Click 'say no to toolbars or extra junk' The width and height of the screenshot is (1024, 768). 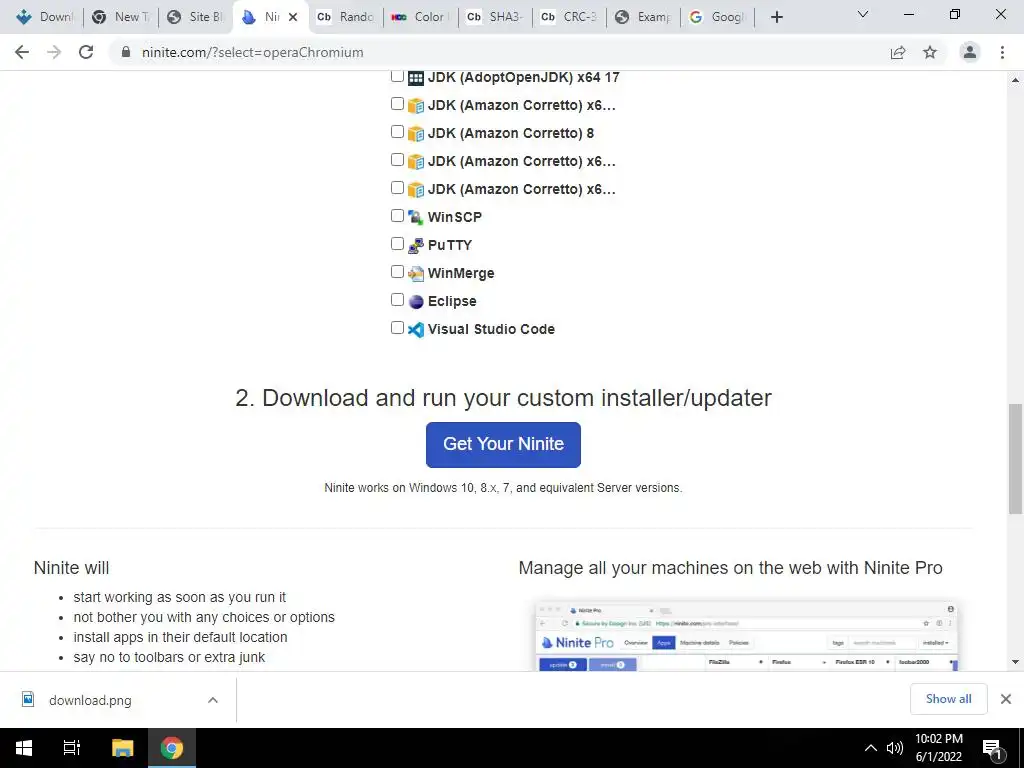point(169,657)
